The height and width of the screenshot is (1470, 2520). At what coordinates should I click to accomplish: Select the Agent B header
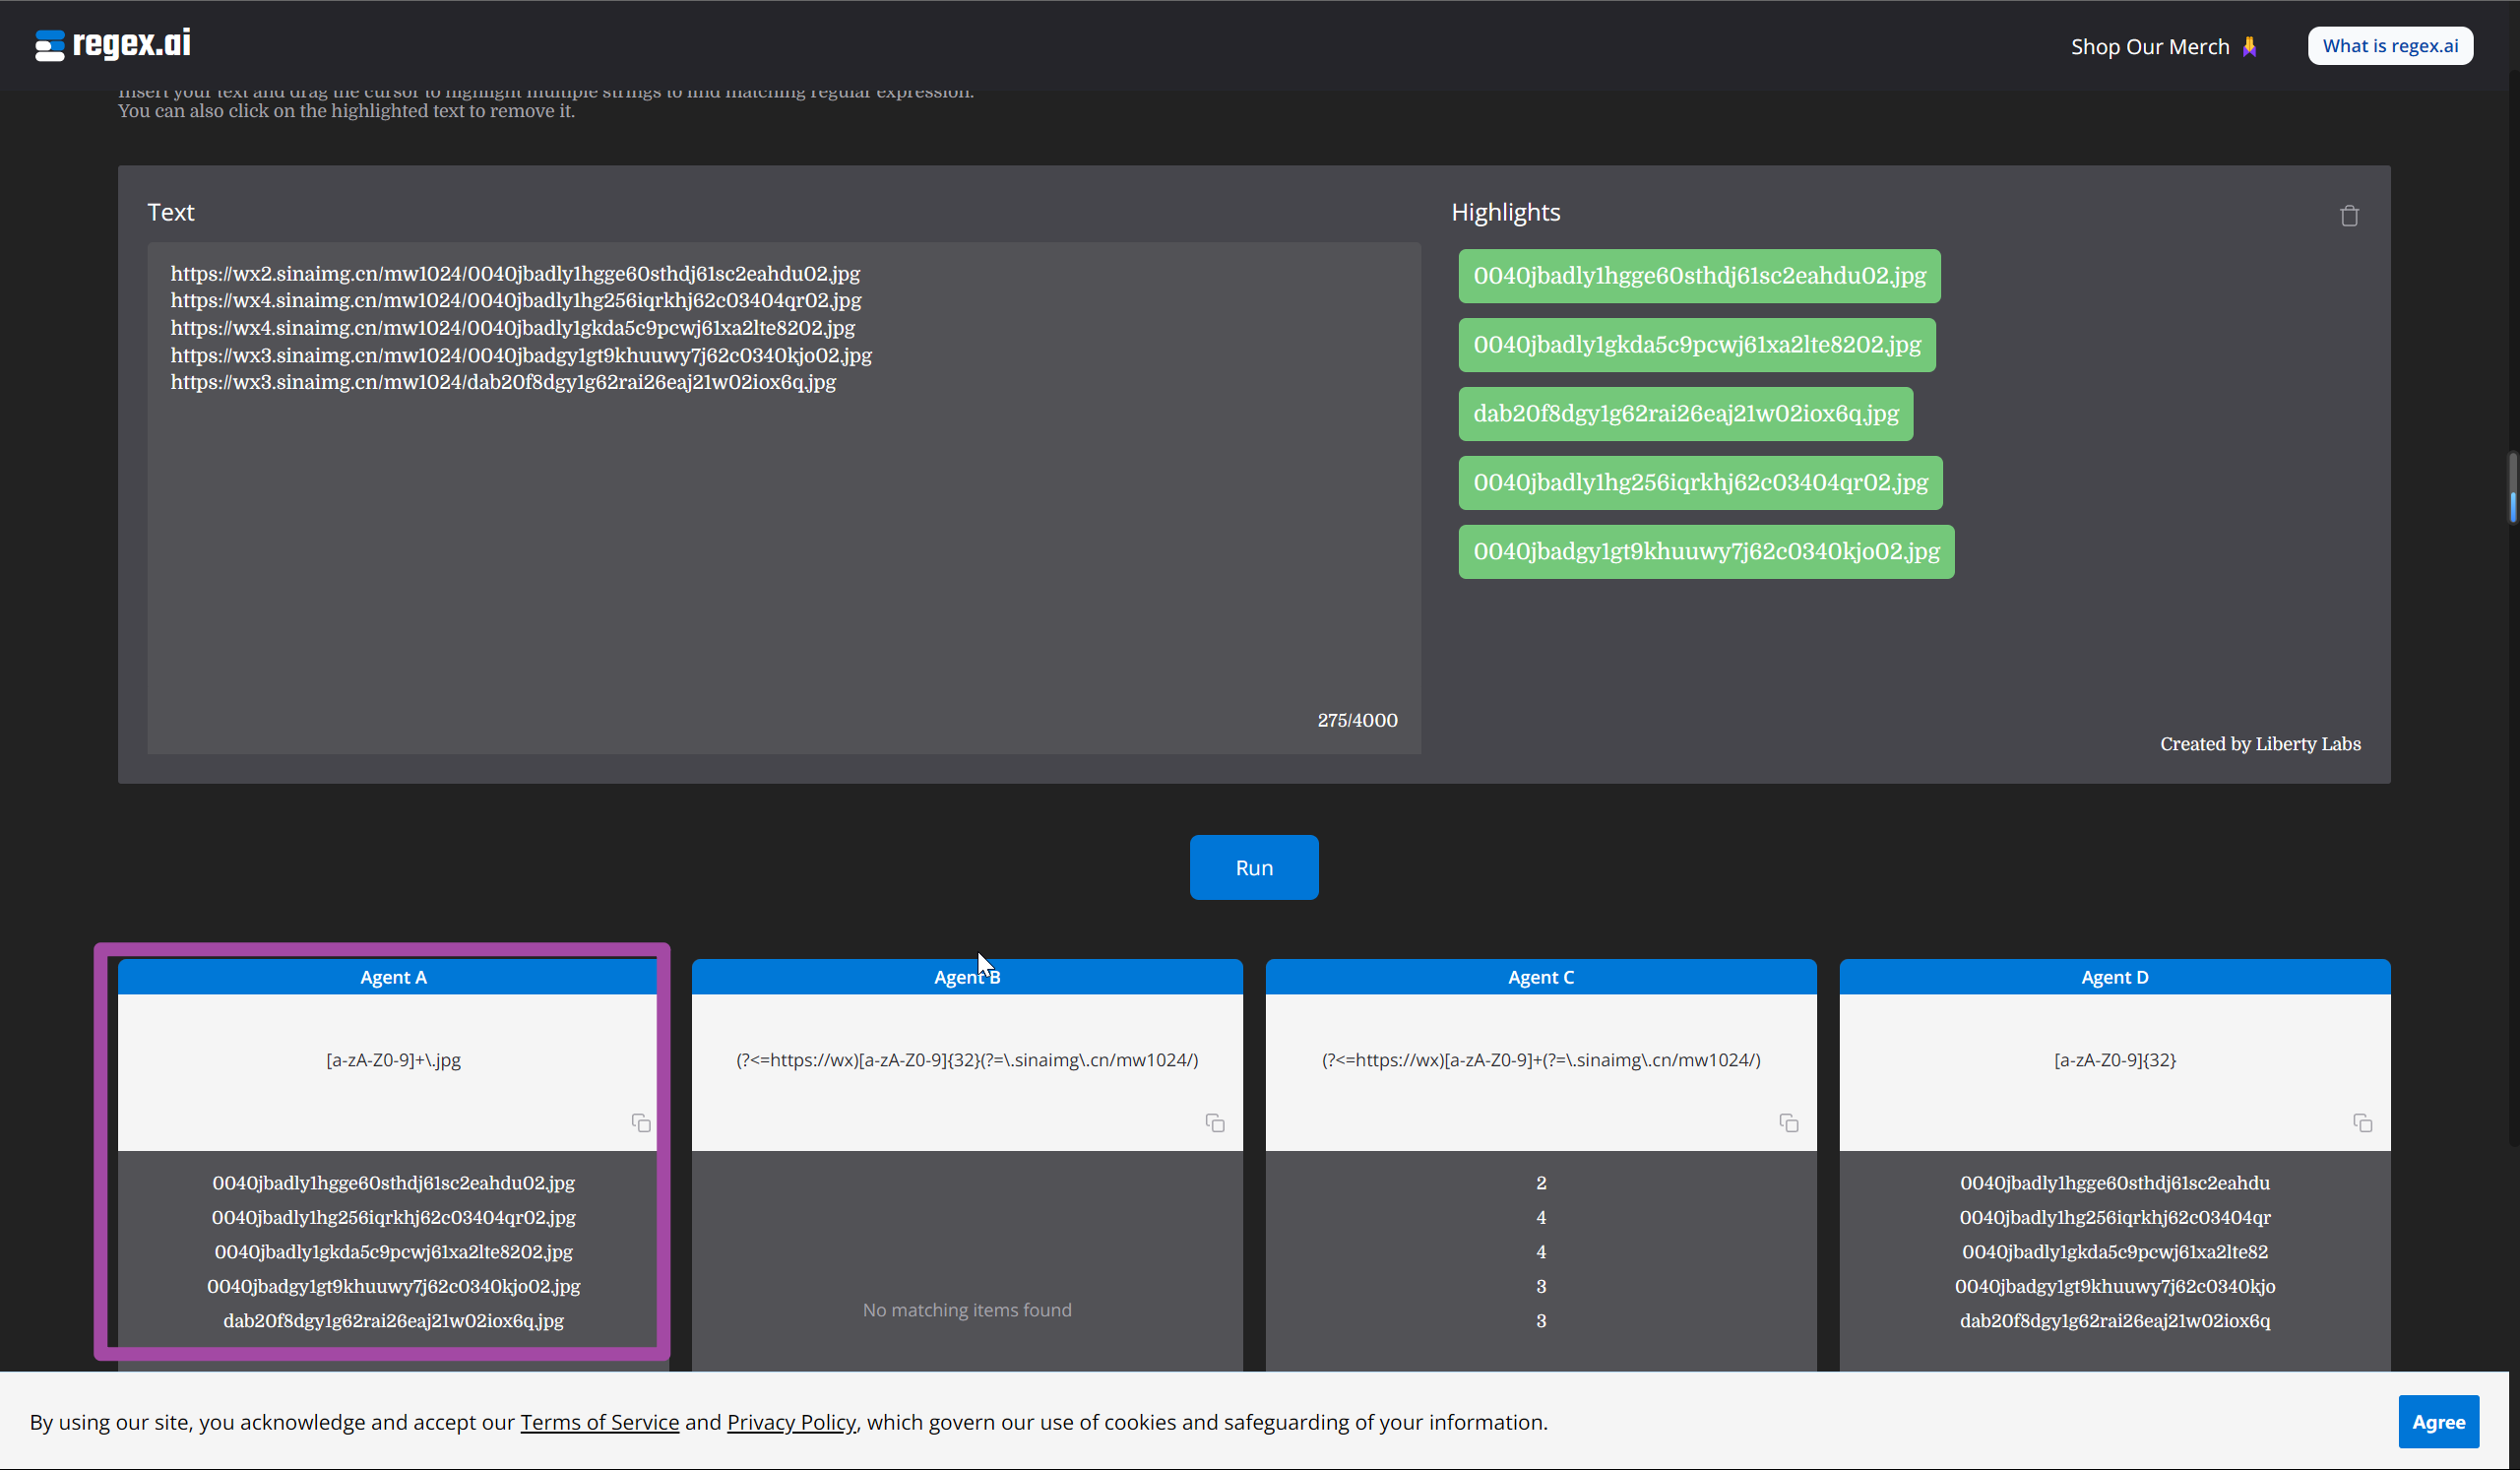pyautogui.click(x=967, y=977)
